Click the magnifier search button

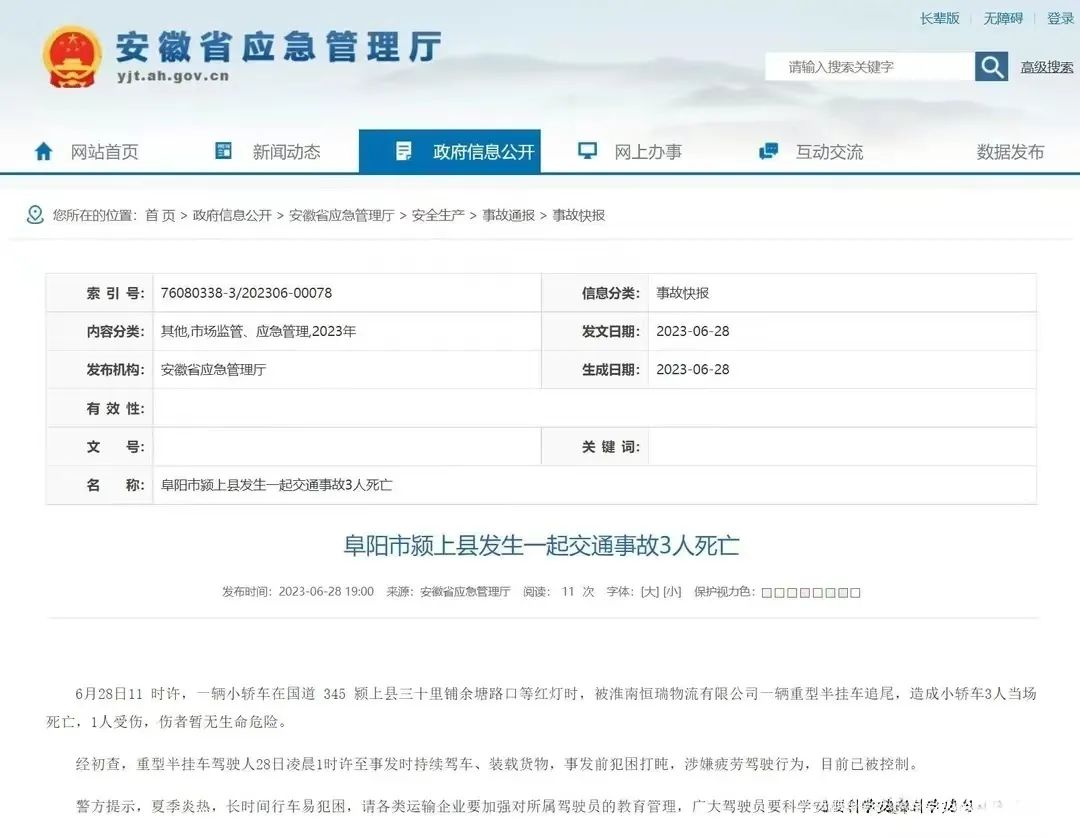991,67
